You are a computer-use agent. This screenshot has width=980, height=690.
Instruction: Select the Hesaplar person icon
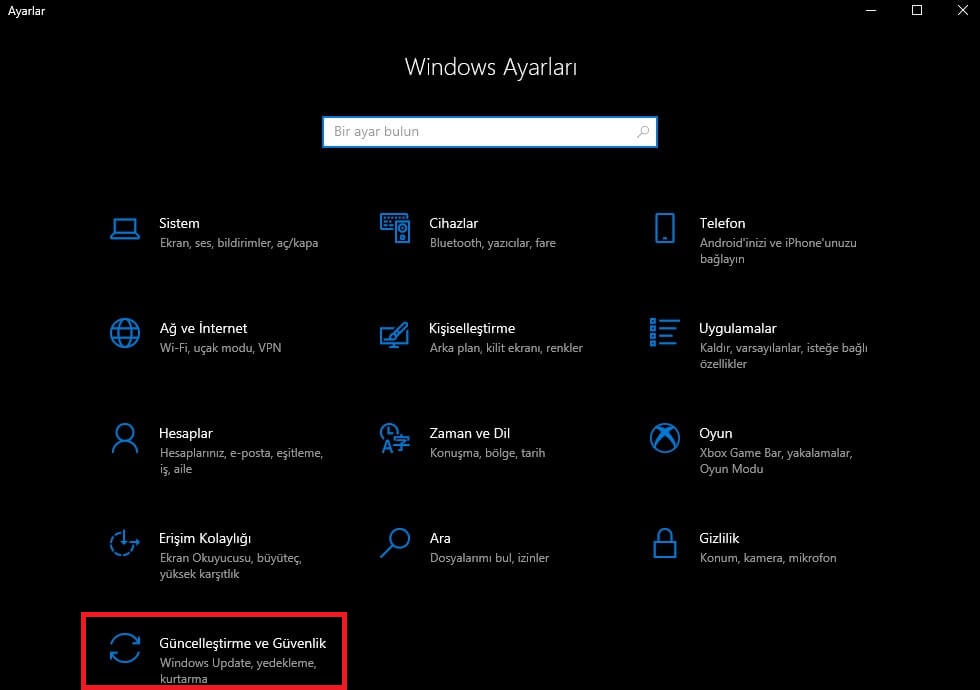pos(125,438)
